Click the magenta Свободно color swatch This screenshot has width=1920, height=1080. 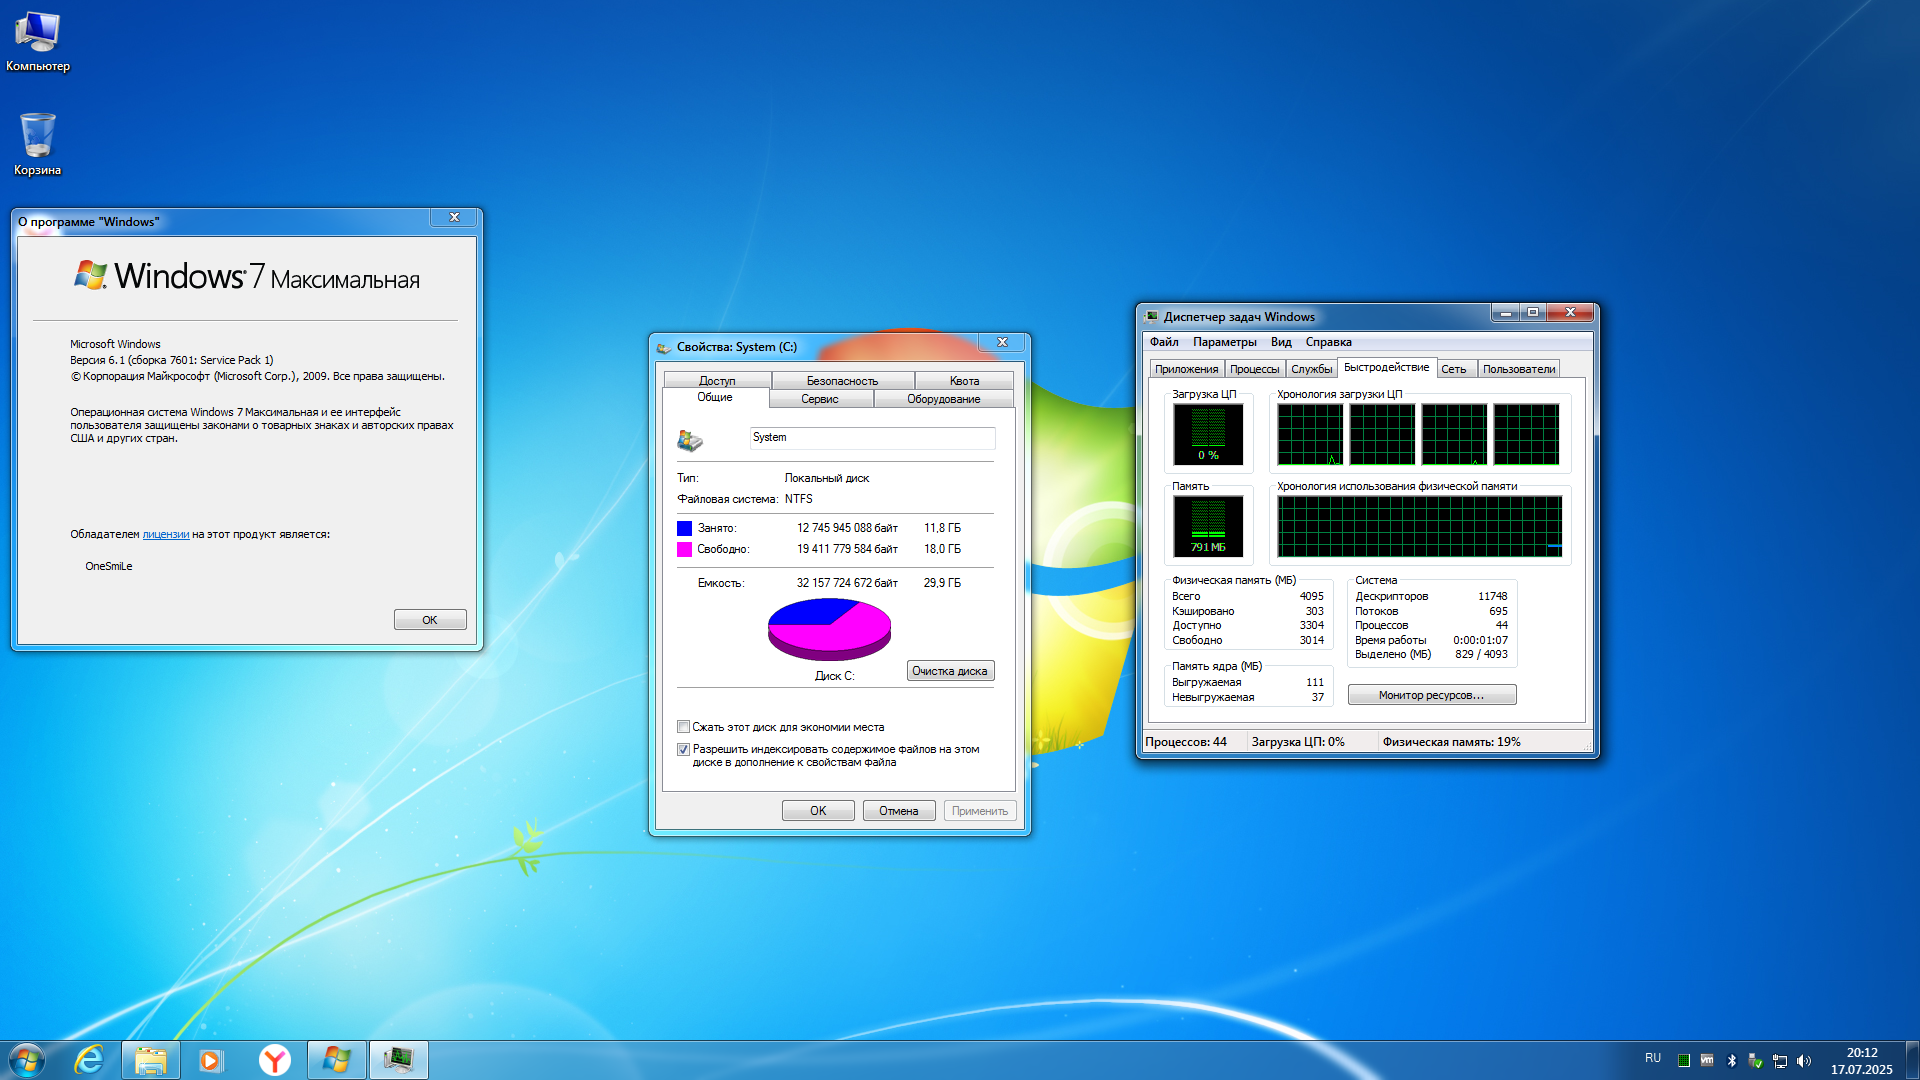[684, 549]
